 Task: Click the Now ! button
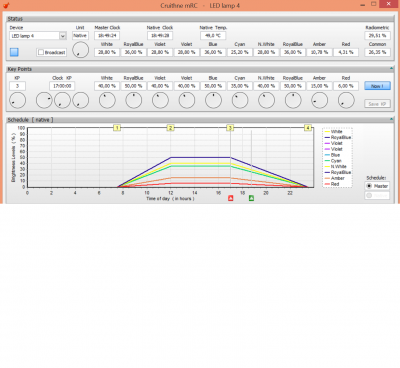tap(377, 86)
